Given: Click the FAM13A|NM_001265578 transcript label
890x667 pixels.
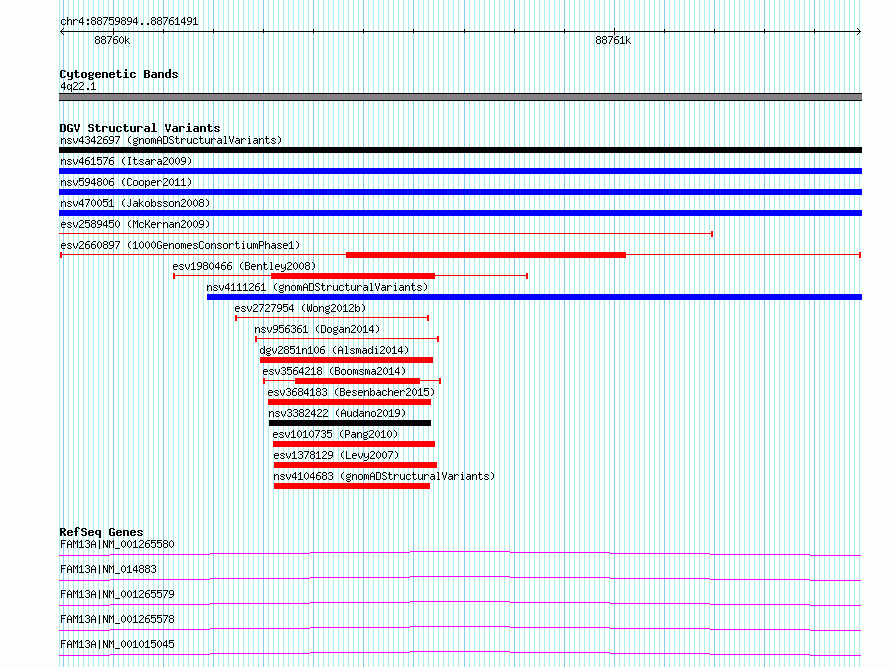Looking at the screenshot, I should pyautogui.click(x=117, y=619).
